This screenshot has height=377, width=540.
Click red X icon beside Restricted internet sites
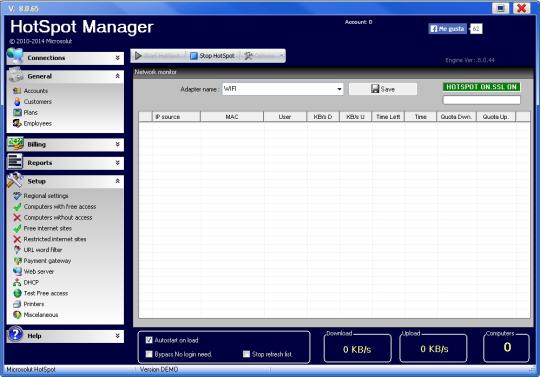coord(17,239)
